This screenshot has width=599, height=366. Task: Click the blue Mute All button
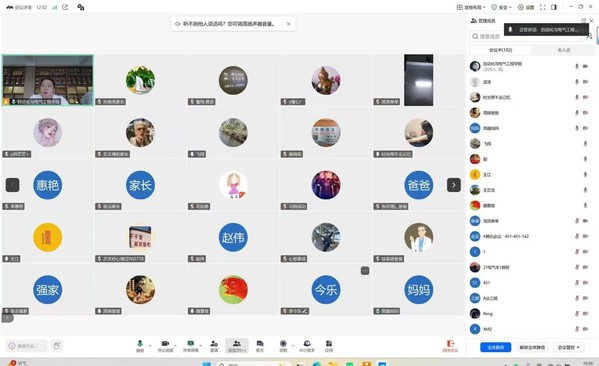click(x=495, y=347)
